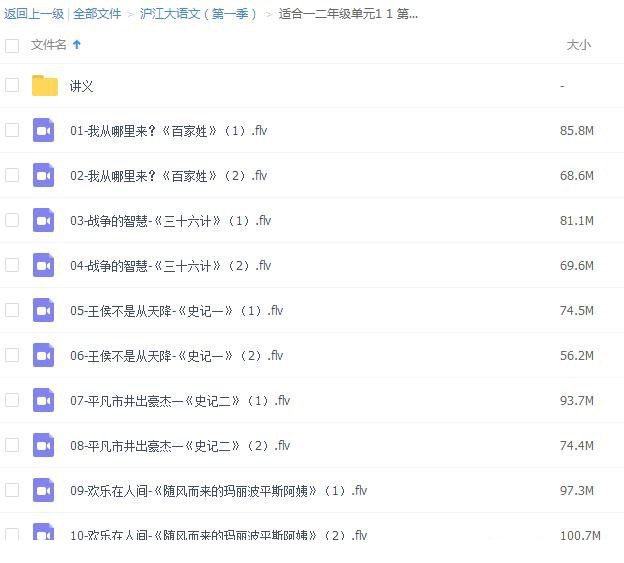Click video icon for 07-平凡市井出豪杰 (1).flv
Screen dimensions: 624x563
click(x=43, y=400)
